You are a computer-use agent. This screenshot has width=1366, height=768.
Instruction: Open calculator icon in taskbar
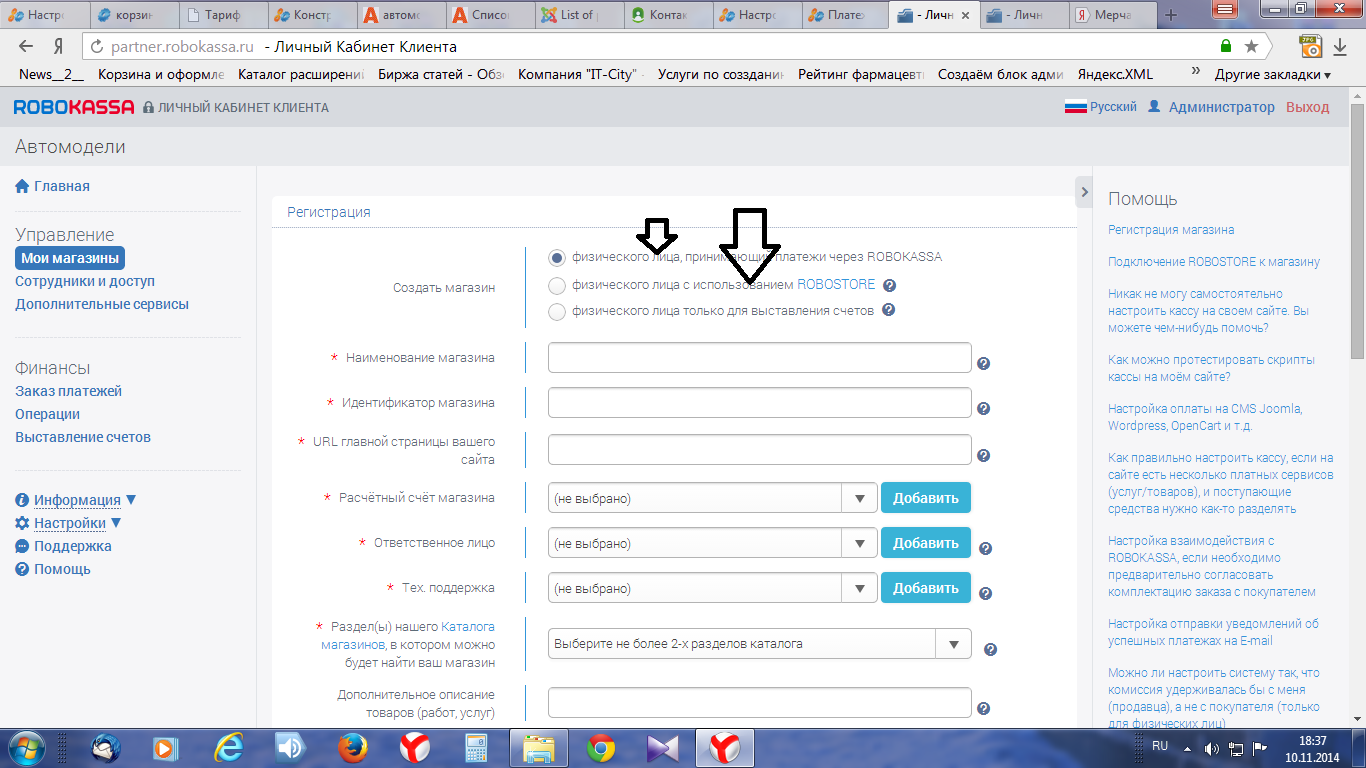pyautogui.click(x=476, y=747)
